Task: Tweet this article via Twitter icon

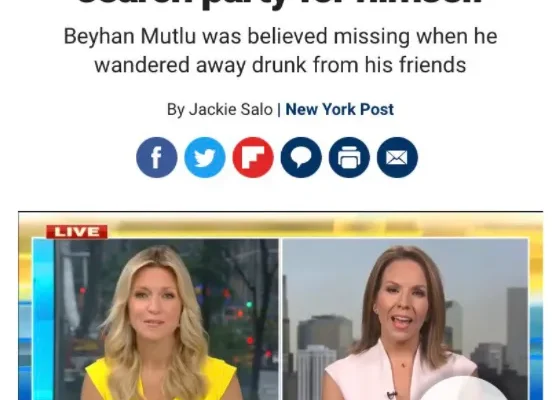Action: [205, 157]
